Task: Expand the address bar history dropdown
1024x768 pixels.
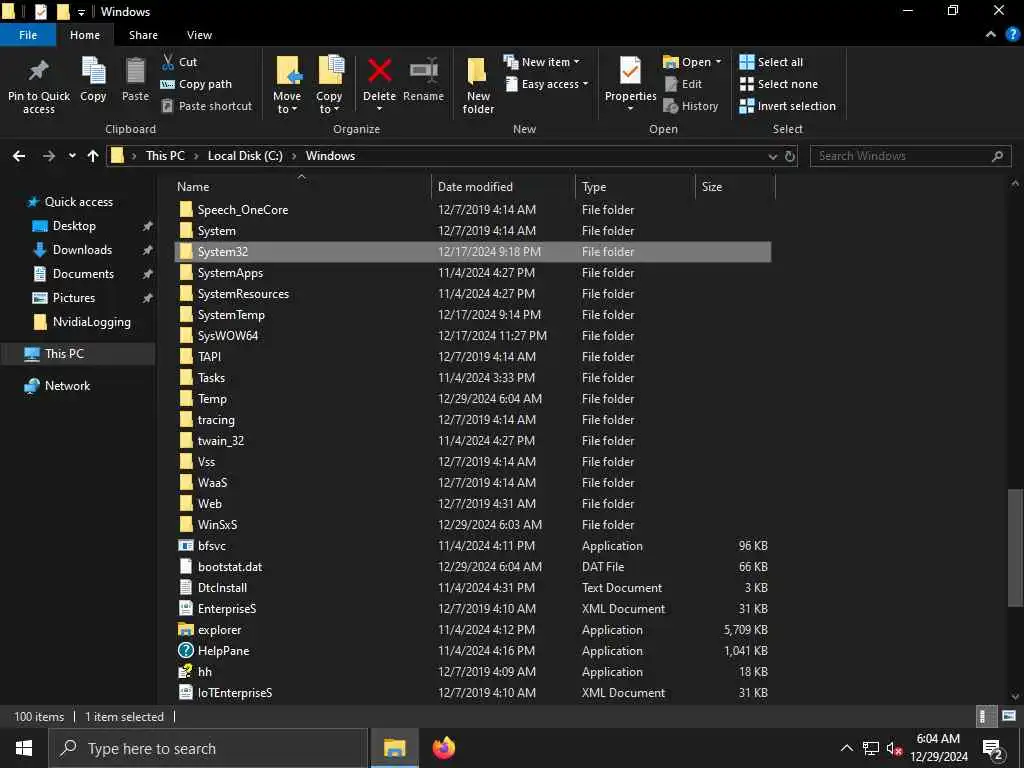Action: 773,156
